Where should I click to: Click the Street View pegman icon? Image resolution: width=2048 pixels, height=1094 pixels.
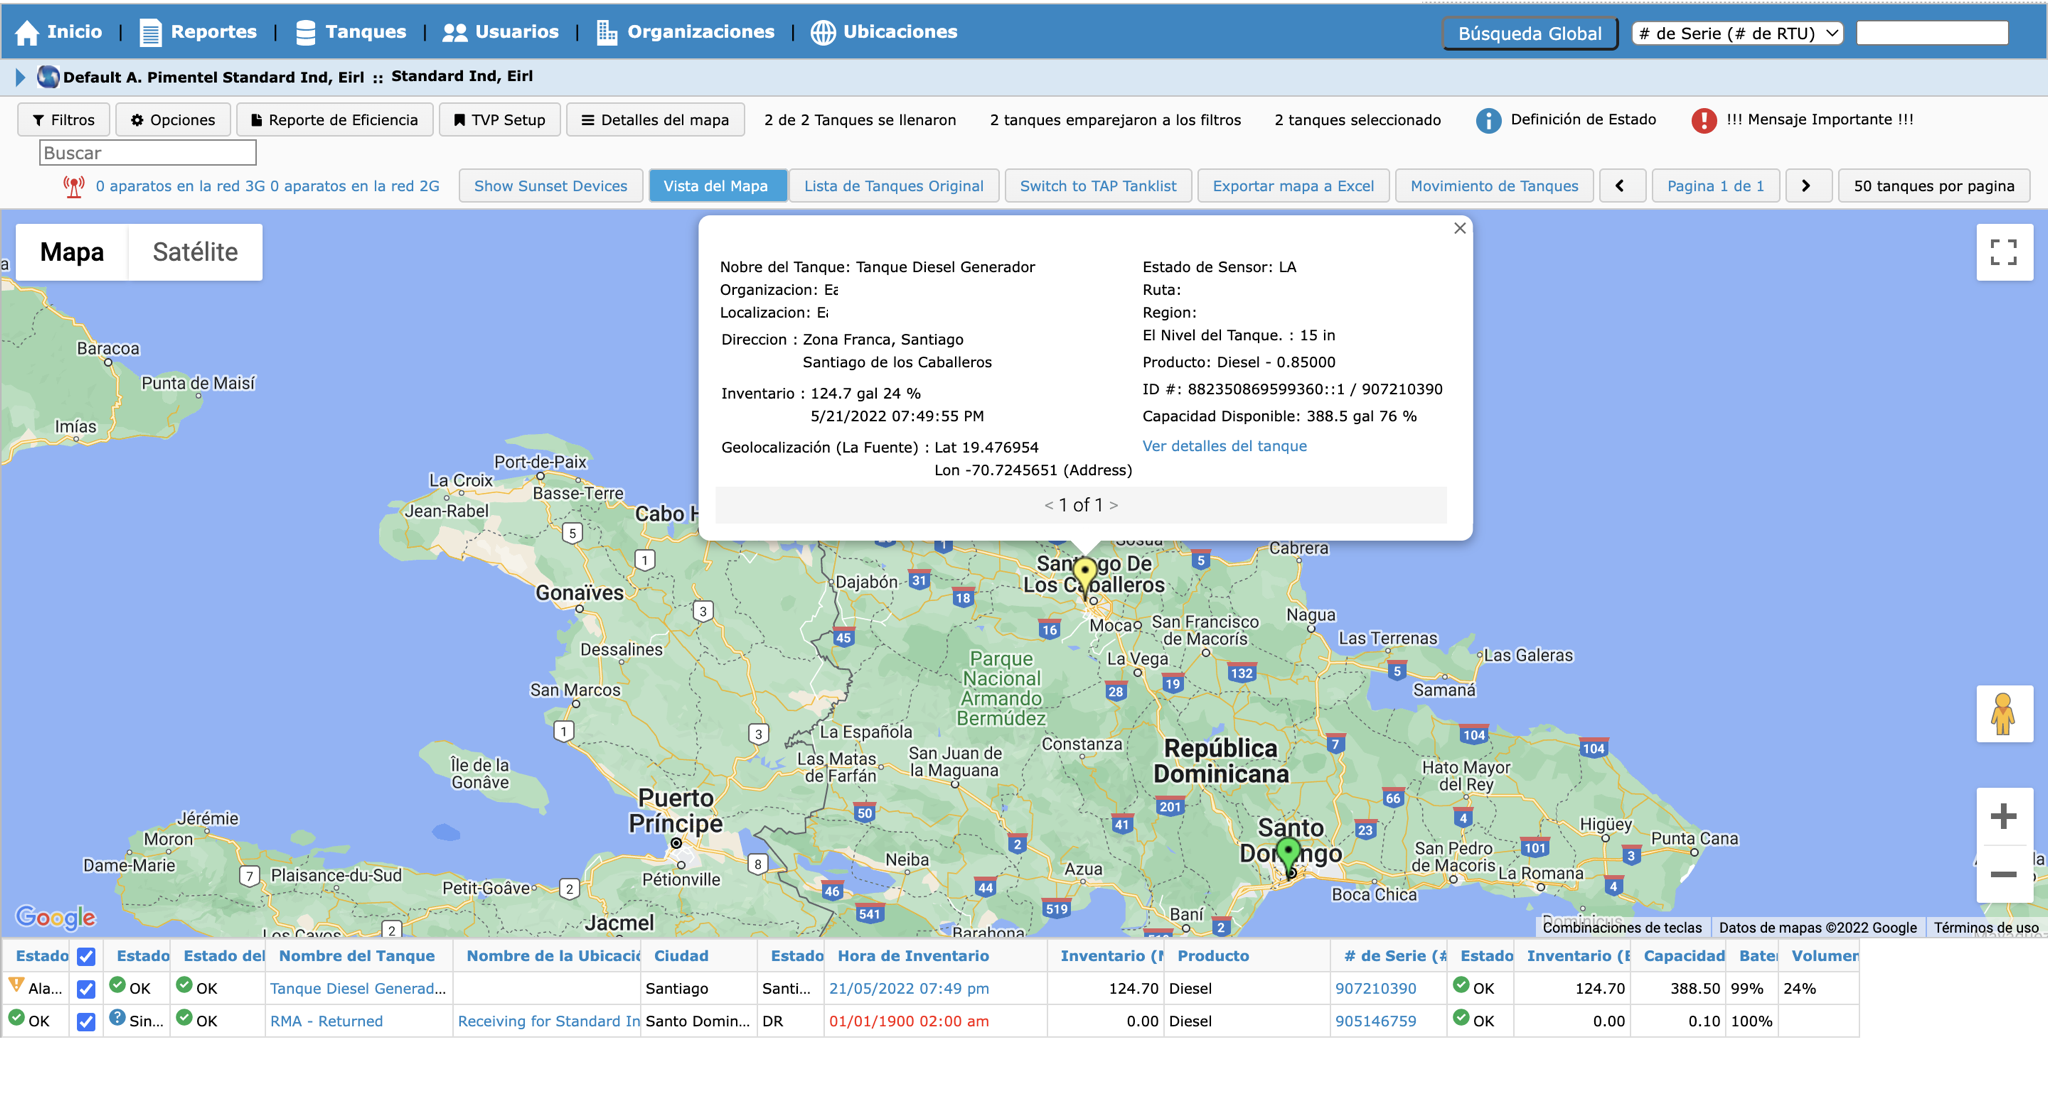pos(2004,714)
